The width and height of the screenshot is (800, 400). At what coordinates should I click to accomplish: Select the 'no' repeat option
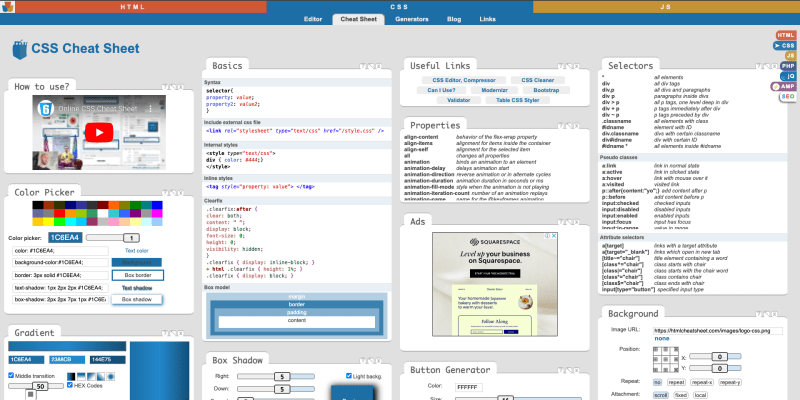coord(658,382)
